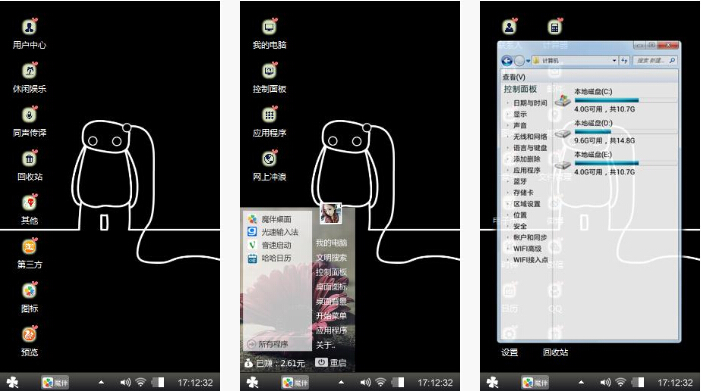
Task: Click the 已赚: 2.61元 earnings label
Action: (275, 363)
